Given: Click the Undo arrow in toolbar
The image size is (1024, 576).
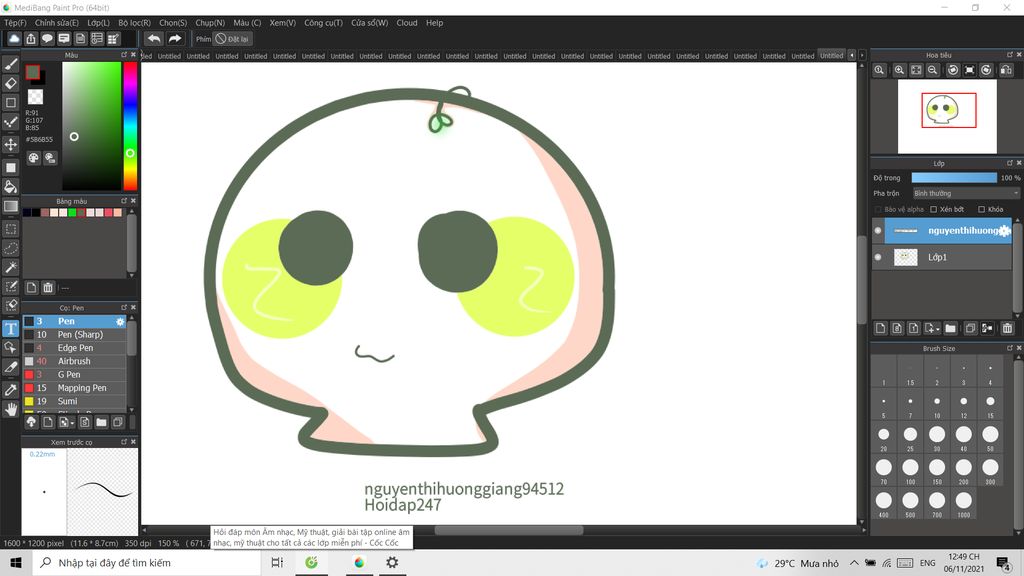Looking at the screenshot, I should coord(154,39).
